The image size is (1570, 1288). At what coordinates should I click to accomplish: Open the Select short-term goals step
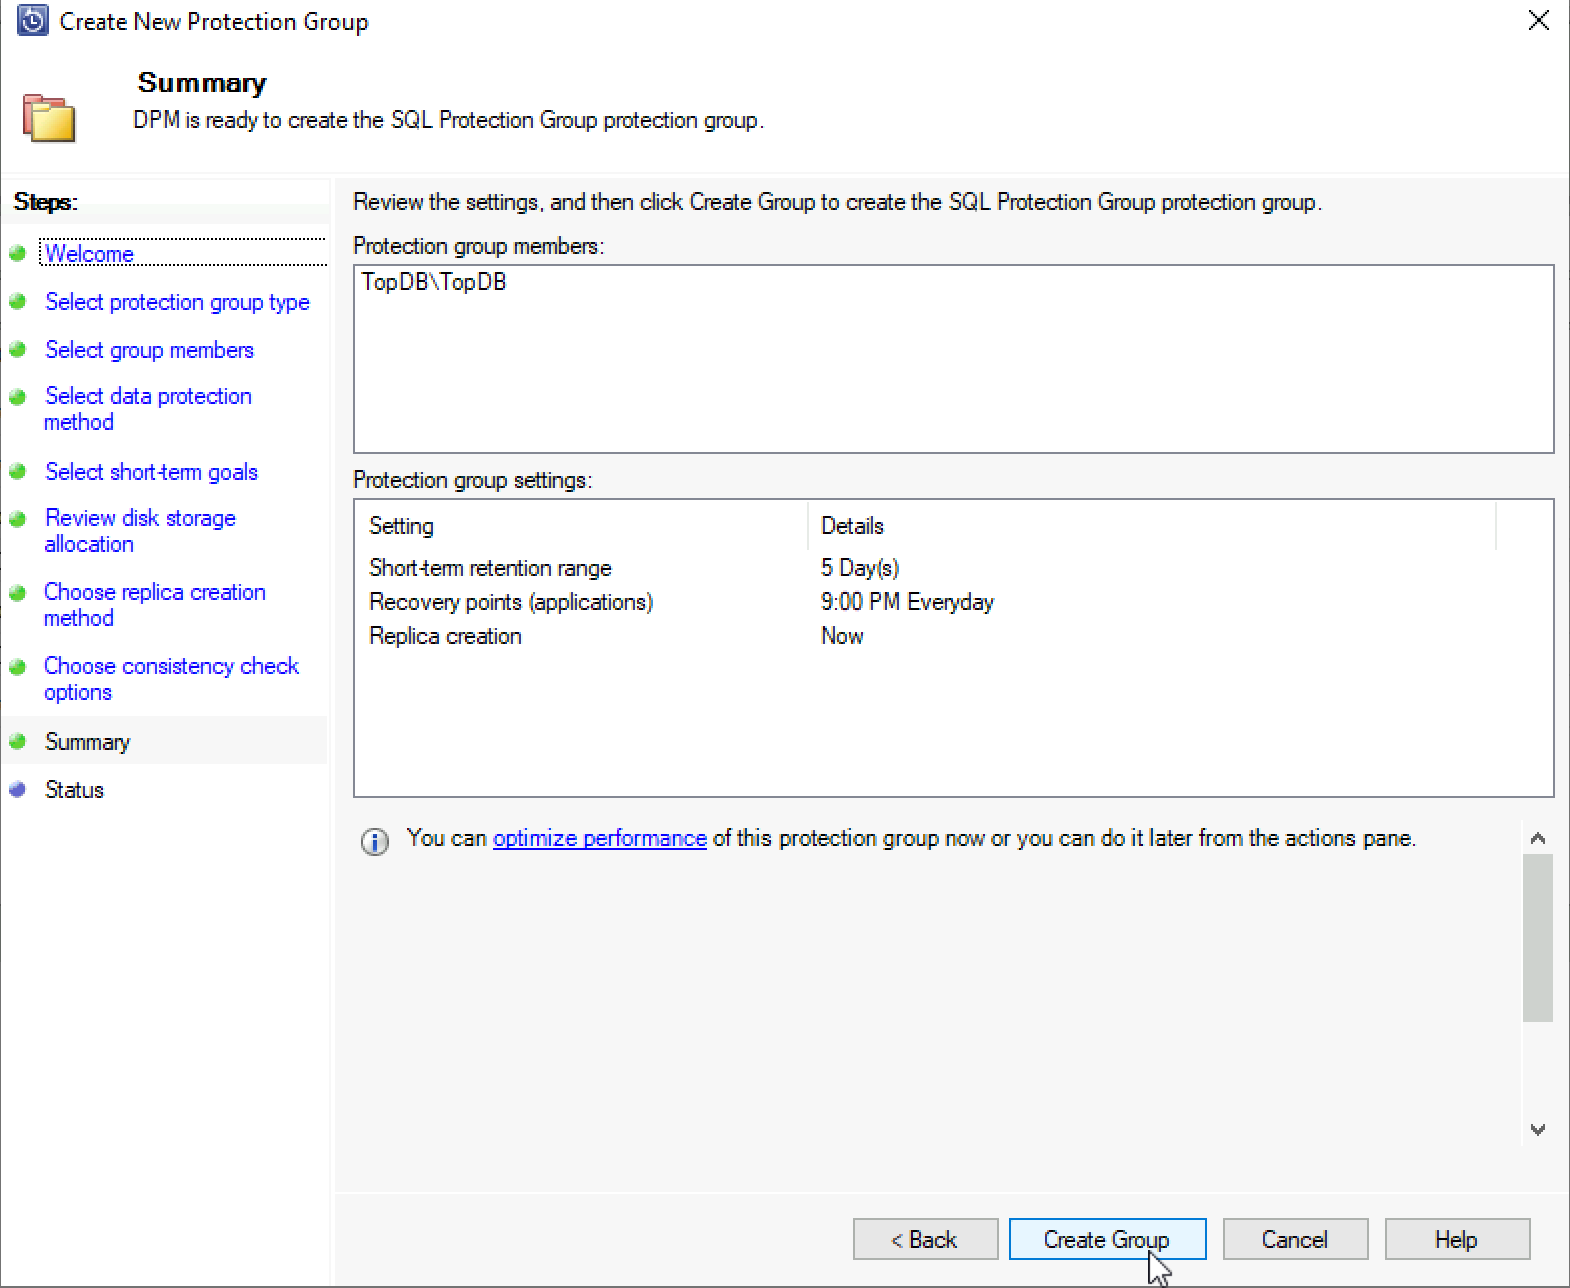151,472
